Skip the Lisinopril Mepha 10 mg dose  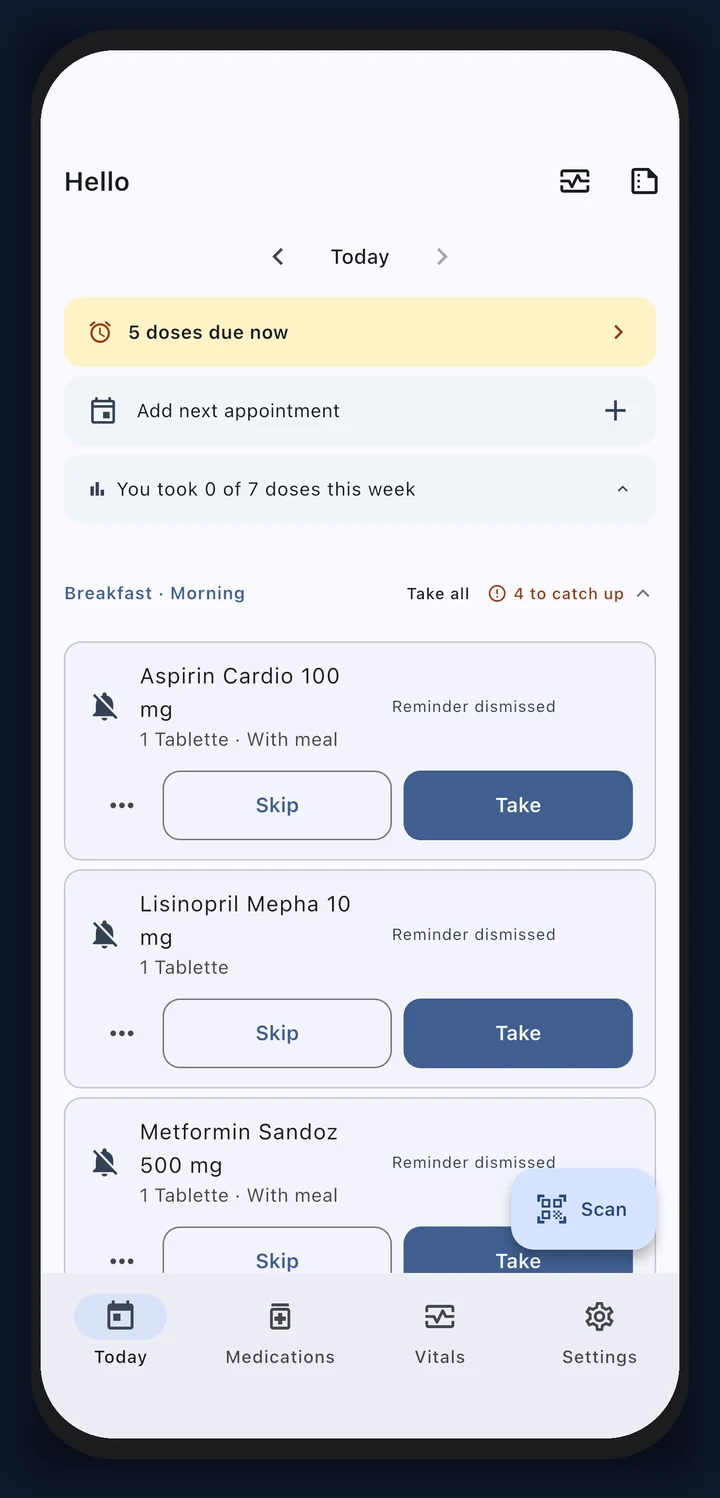[277, 1033]
